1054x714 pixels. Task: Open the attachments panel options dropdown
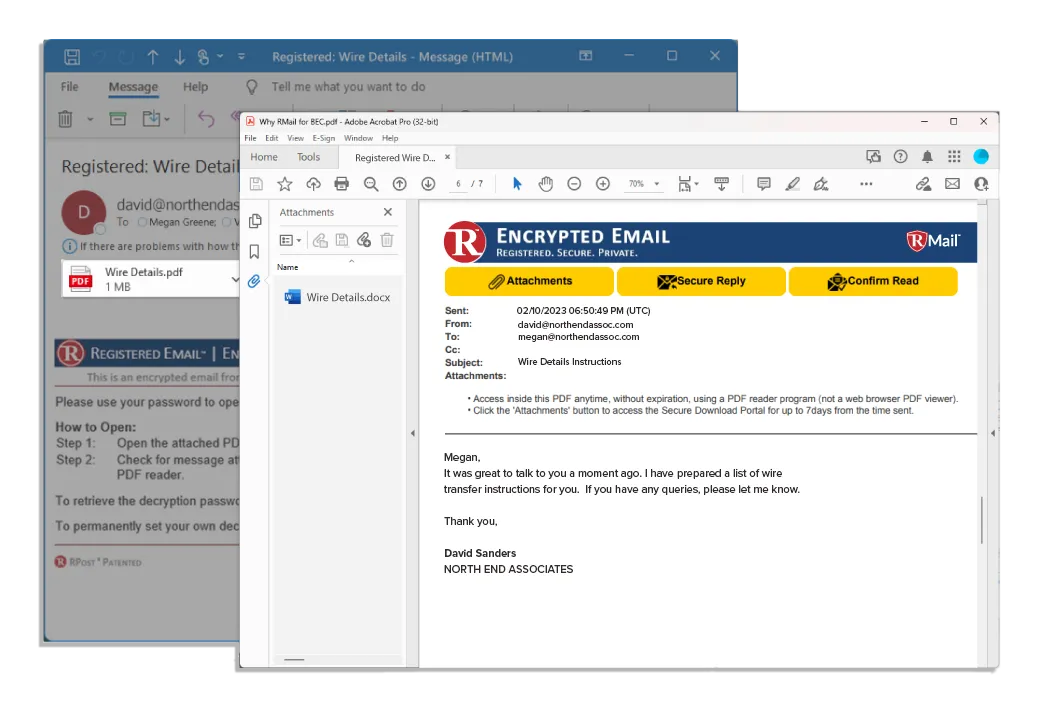(290, 240)
